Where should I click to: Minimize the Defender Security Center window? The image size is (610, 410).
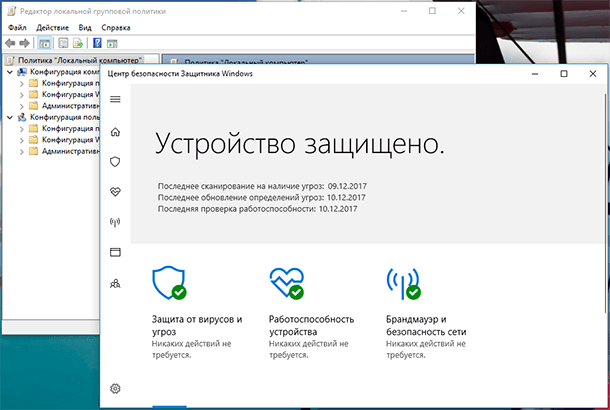[x=535, y=74]
